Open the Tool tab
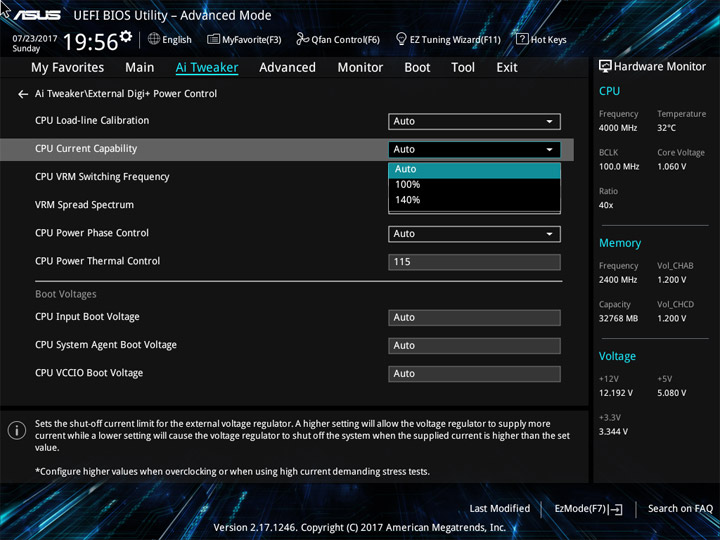This screenshot has height=540, width=720. coord(463,68)
